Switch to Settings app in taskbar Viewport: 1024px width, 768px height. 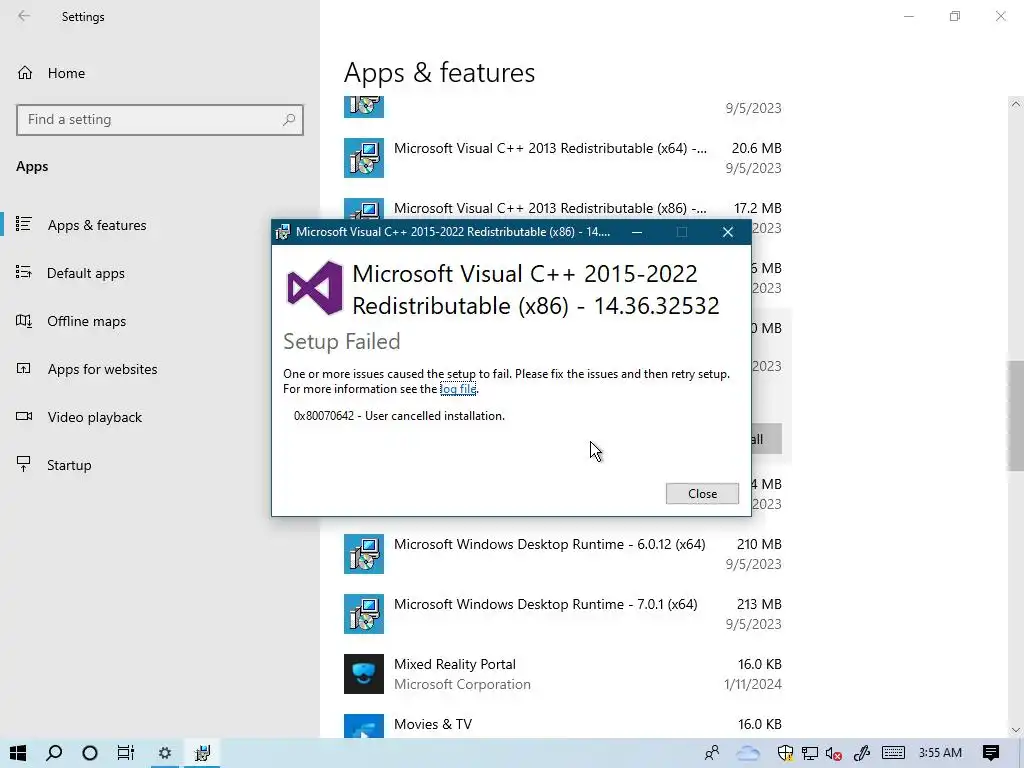[x=165, y=753]
